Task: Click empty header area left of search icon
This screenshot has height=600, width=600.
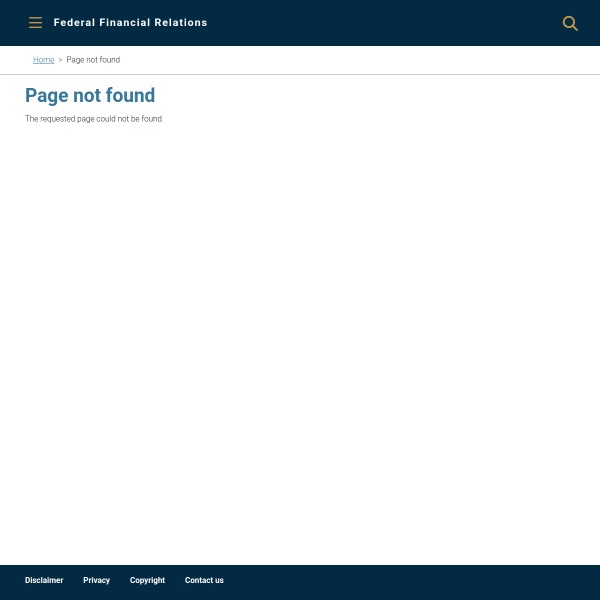Action: tap(400, 23)
